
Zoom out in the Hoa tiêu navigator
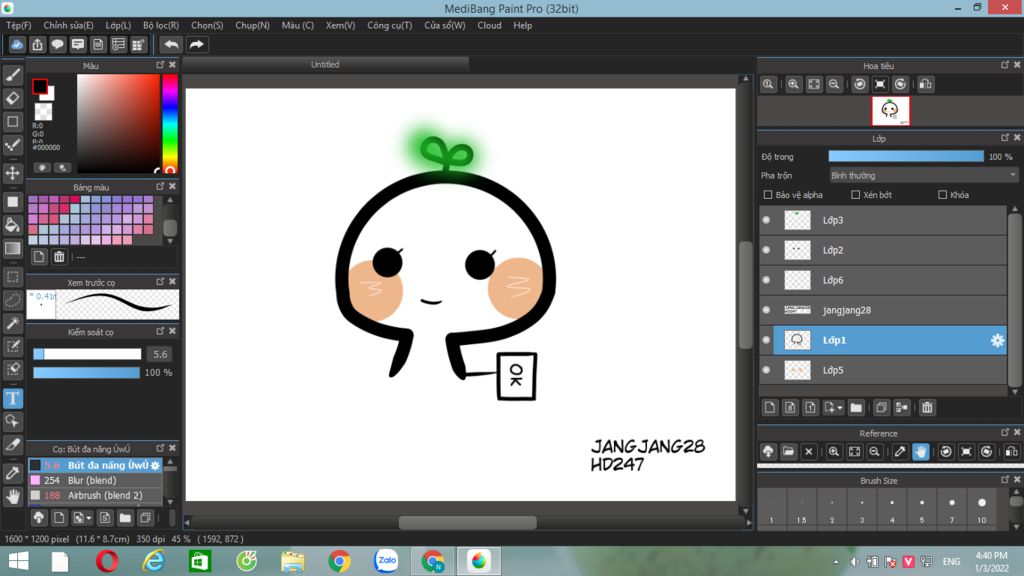tap(834, 84)
